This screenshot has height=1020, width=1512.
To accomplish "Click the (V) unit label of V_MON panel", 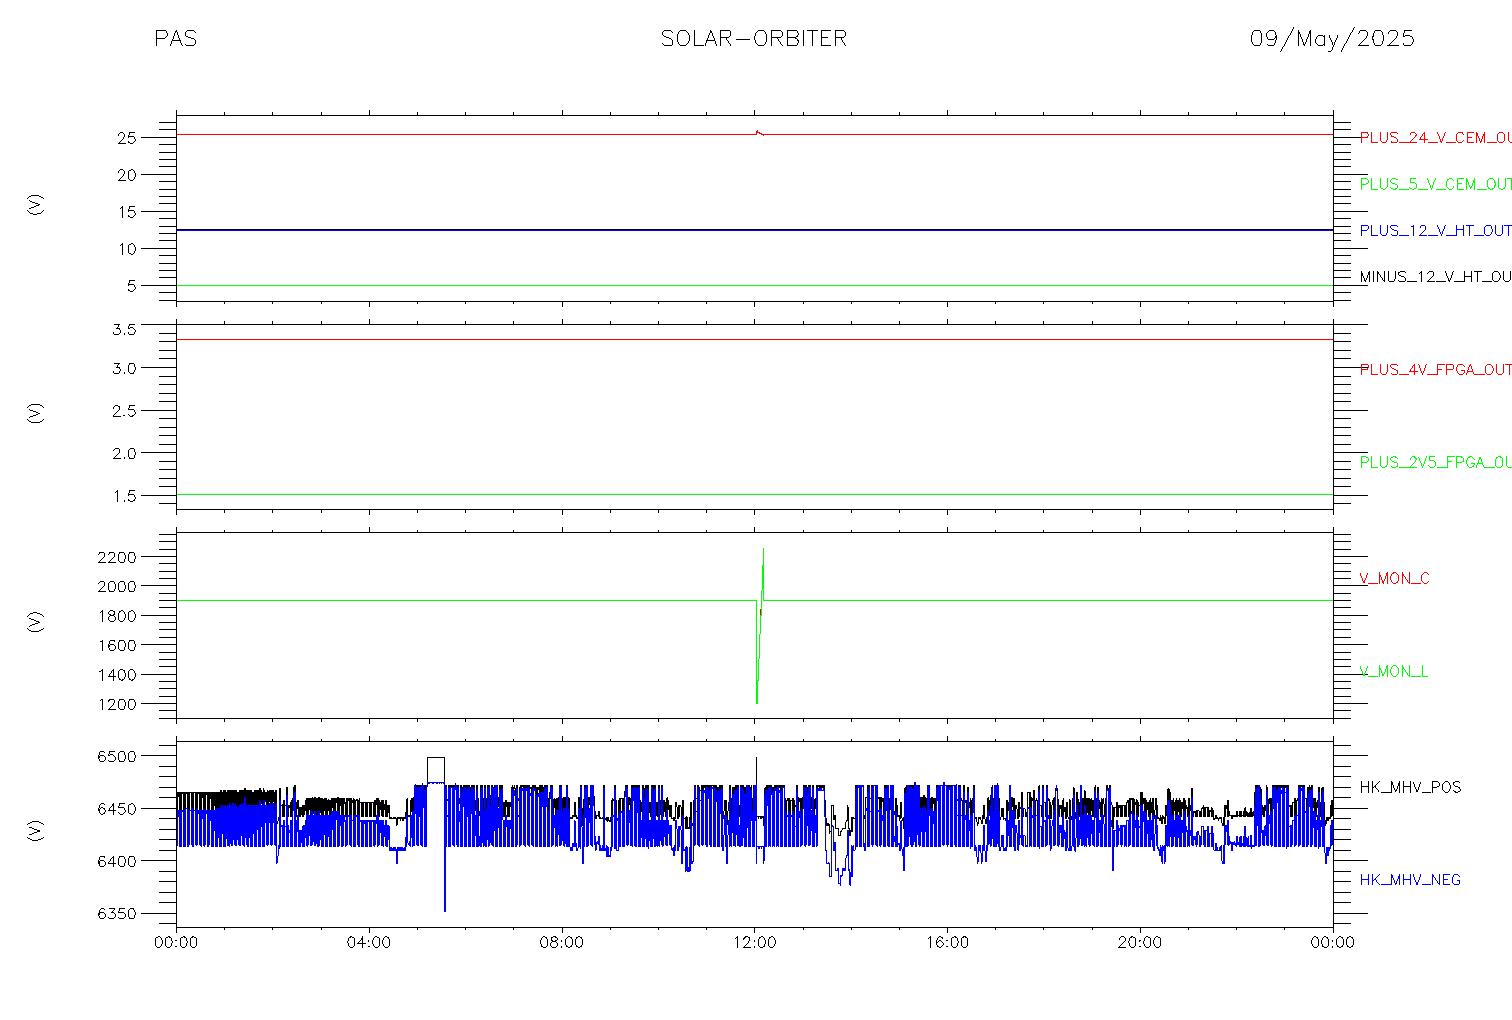I will (x=36, y=621).
